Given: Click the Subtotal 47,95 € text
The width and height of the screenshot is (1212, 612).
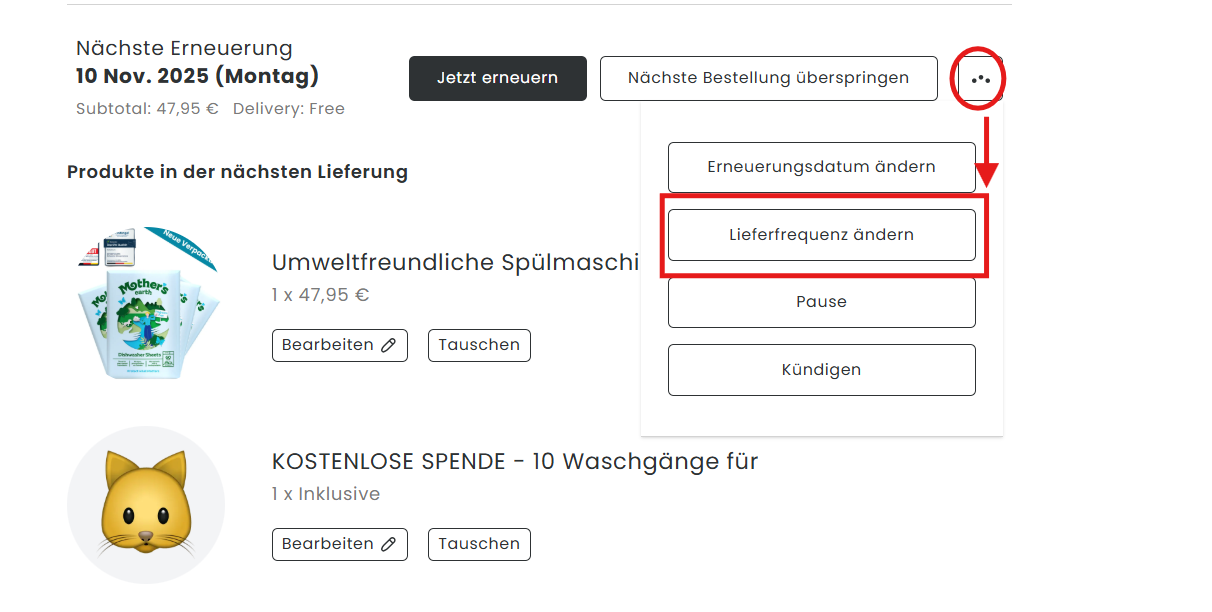Looking at the screenshot, I should pyautogui.click(x=147, y=109).
